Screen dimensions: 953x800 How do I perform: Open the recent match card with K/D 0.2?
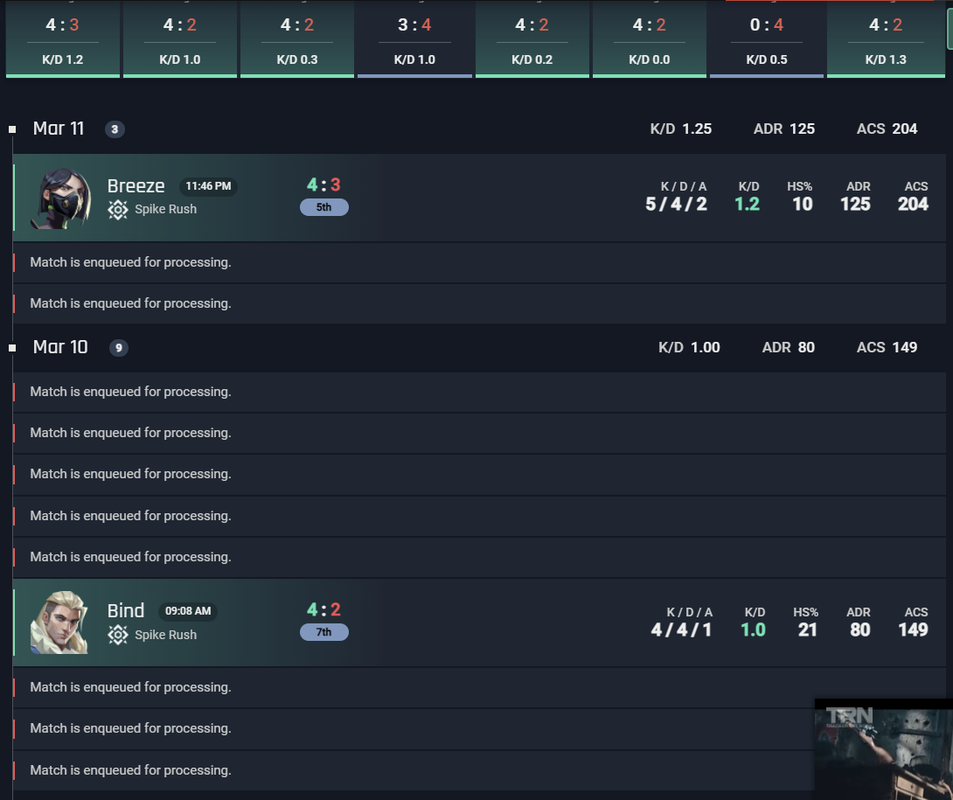click(532, 39)
